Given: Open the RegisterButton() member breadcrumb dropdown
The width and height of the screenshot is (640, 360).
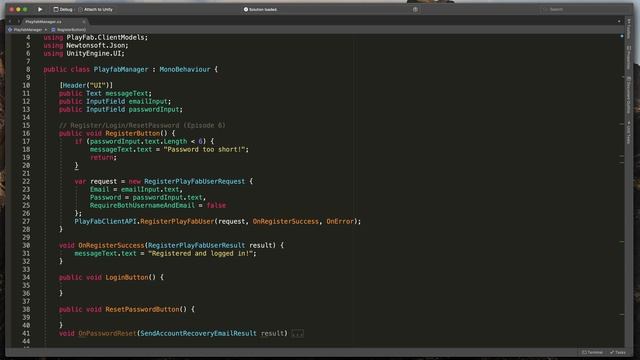Looking at the screenshot, I should click(69, 30).
